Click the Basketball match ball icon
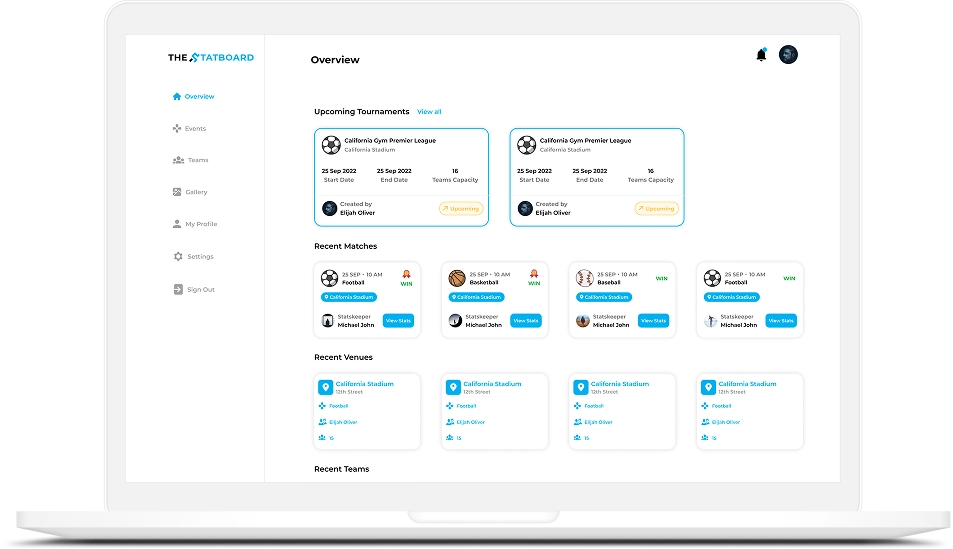This screenshot has width=953, height=549. click(458, 278)
